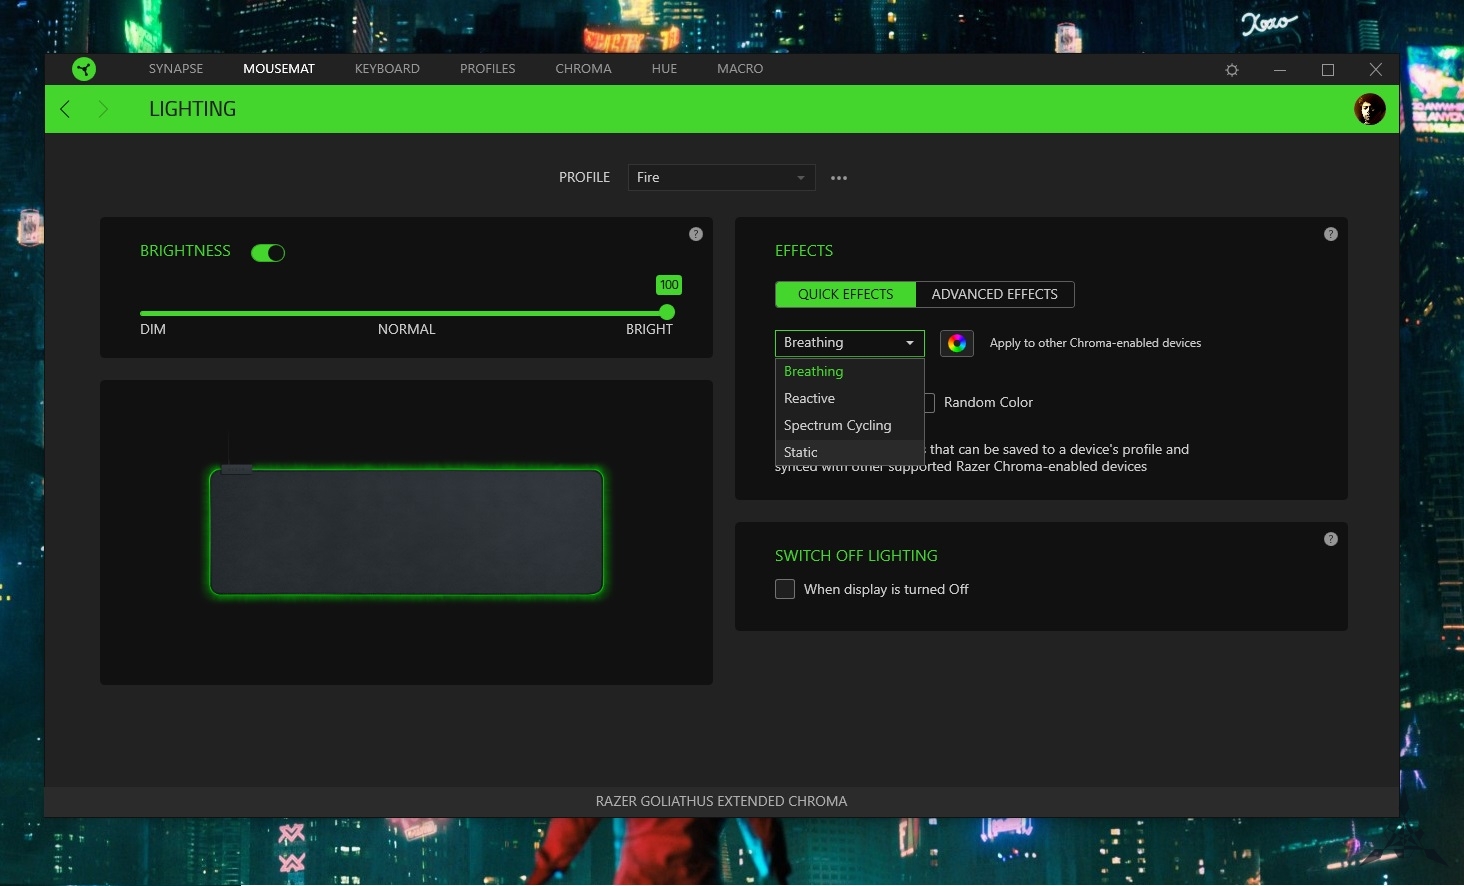Click 'Apply to other Chroma-enabled devices'
The height and width of the screenshot is (886, 1464).
[1095, 343]
